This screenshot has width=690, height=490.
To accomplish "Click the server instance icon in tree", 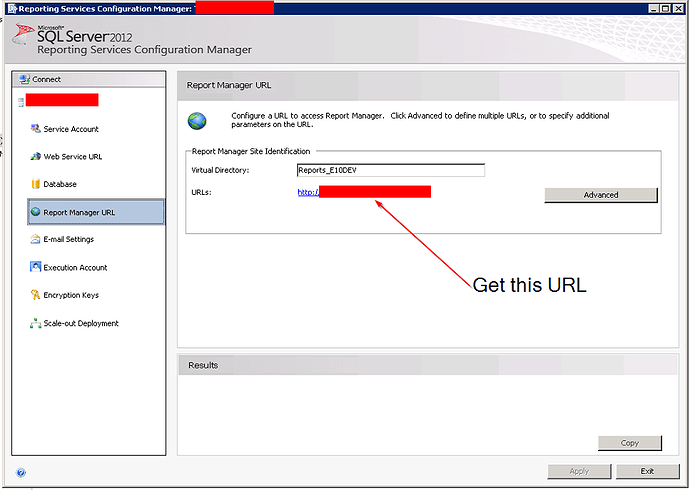I will (21, 102).
